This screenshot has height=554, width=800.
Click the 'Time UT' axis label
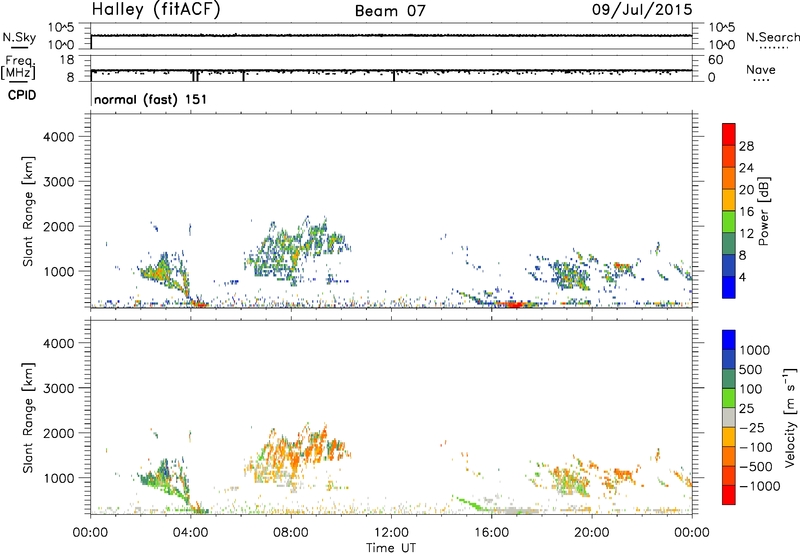(391, 548)
